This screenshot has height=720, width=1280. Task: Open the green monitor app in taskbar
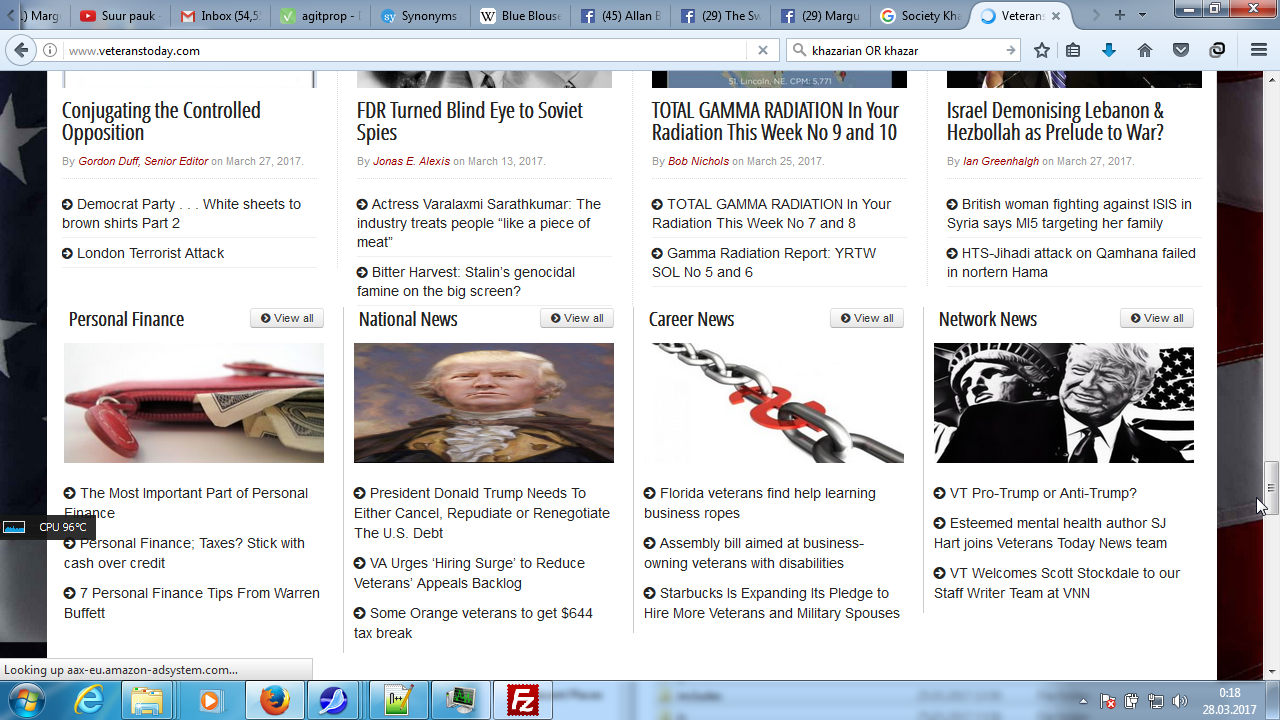[461, 700]
